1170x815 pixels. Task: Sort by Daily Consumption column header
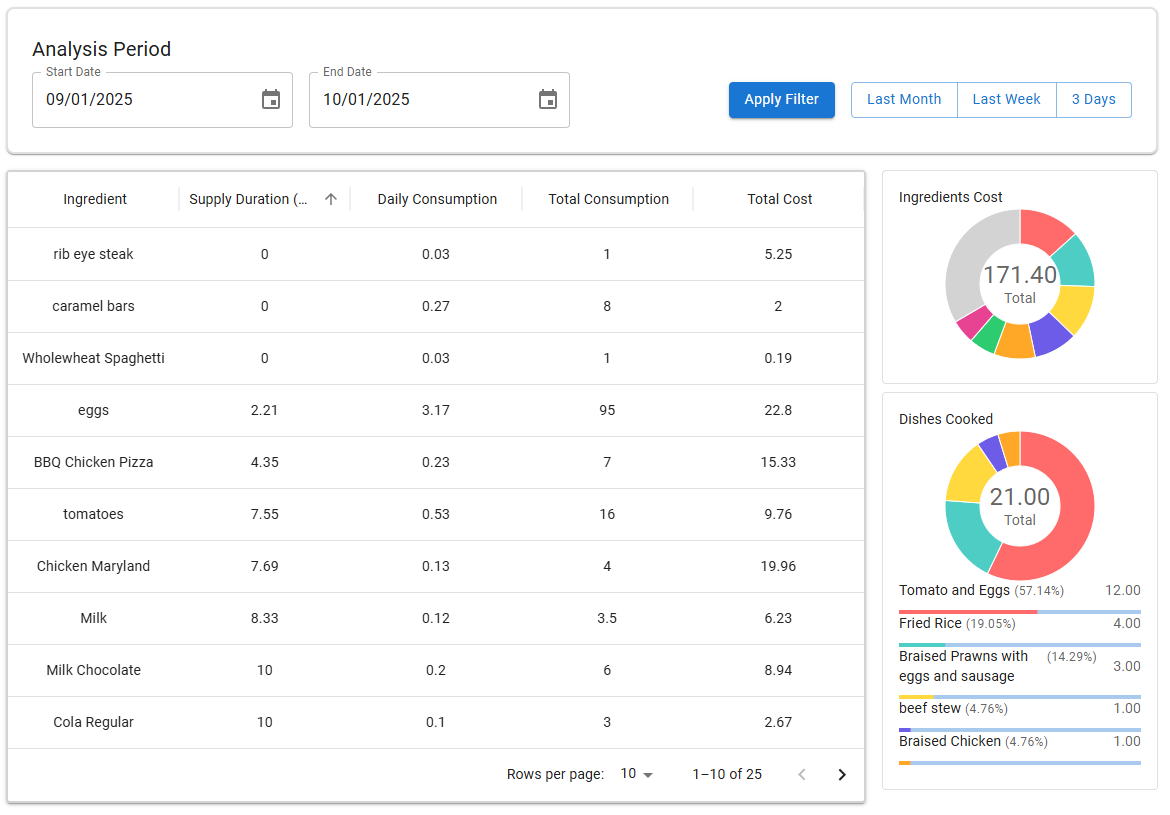click(437, 199)
